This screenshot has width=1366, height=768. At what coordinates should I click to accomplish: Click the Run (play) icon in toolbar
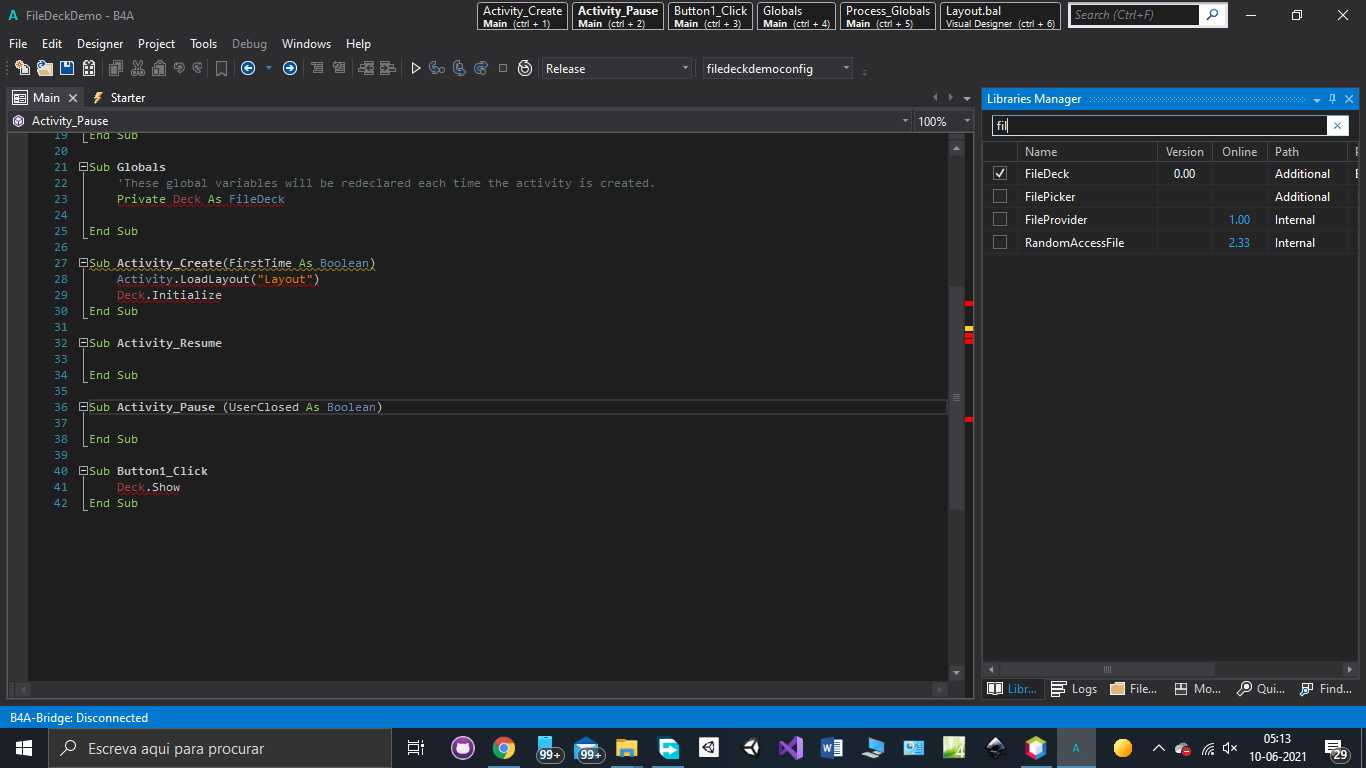[x=416, y=68]
